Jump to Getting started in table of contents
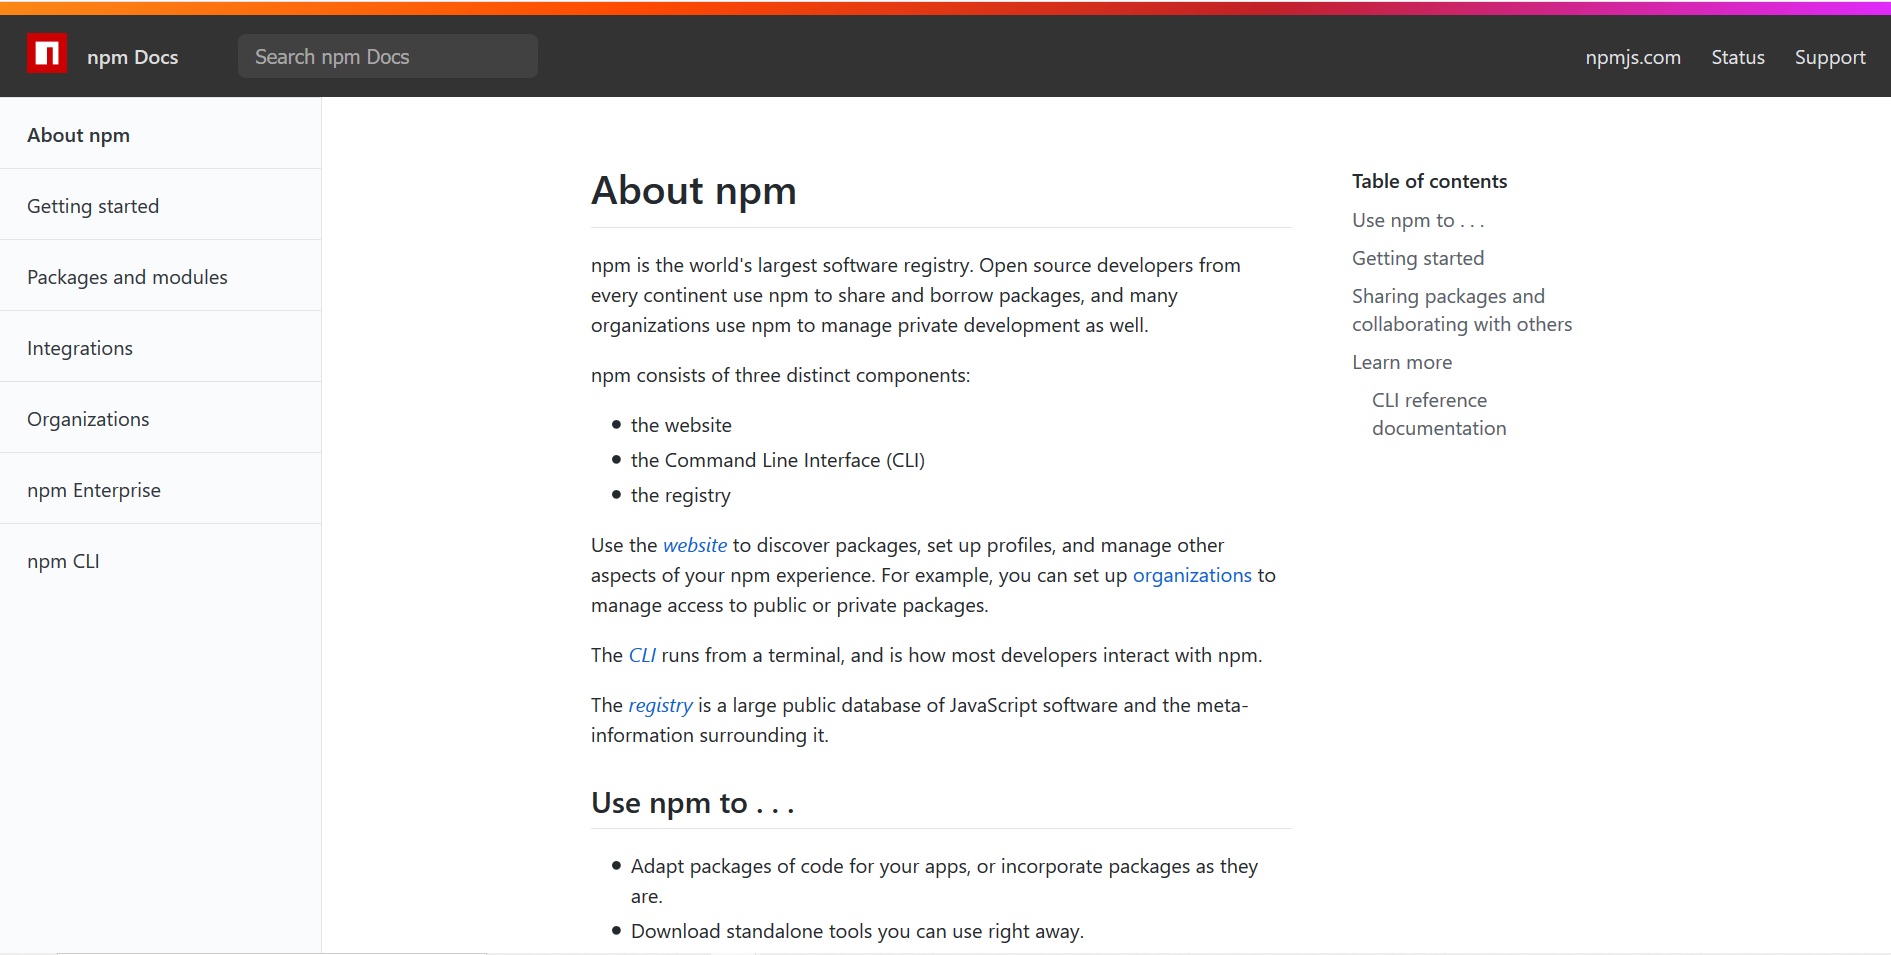 click(1418, 258)
